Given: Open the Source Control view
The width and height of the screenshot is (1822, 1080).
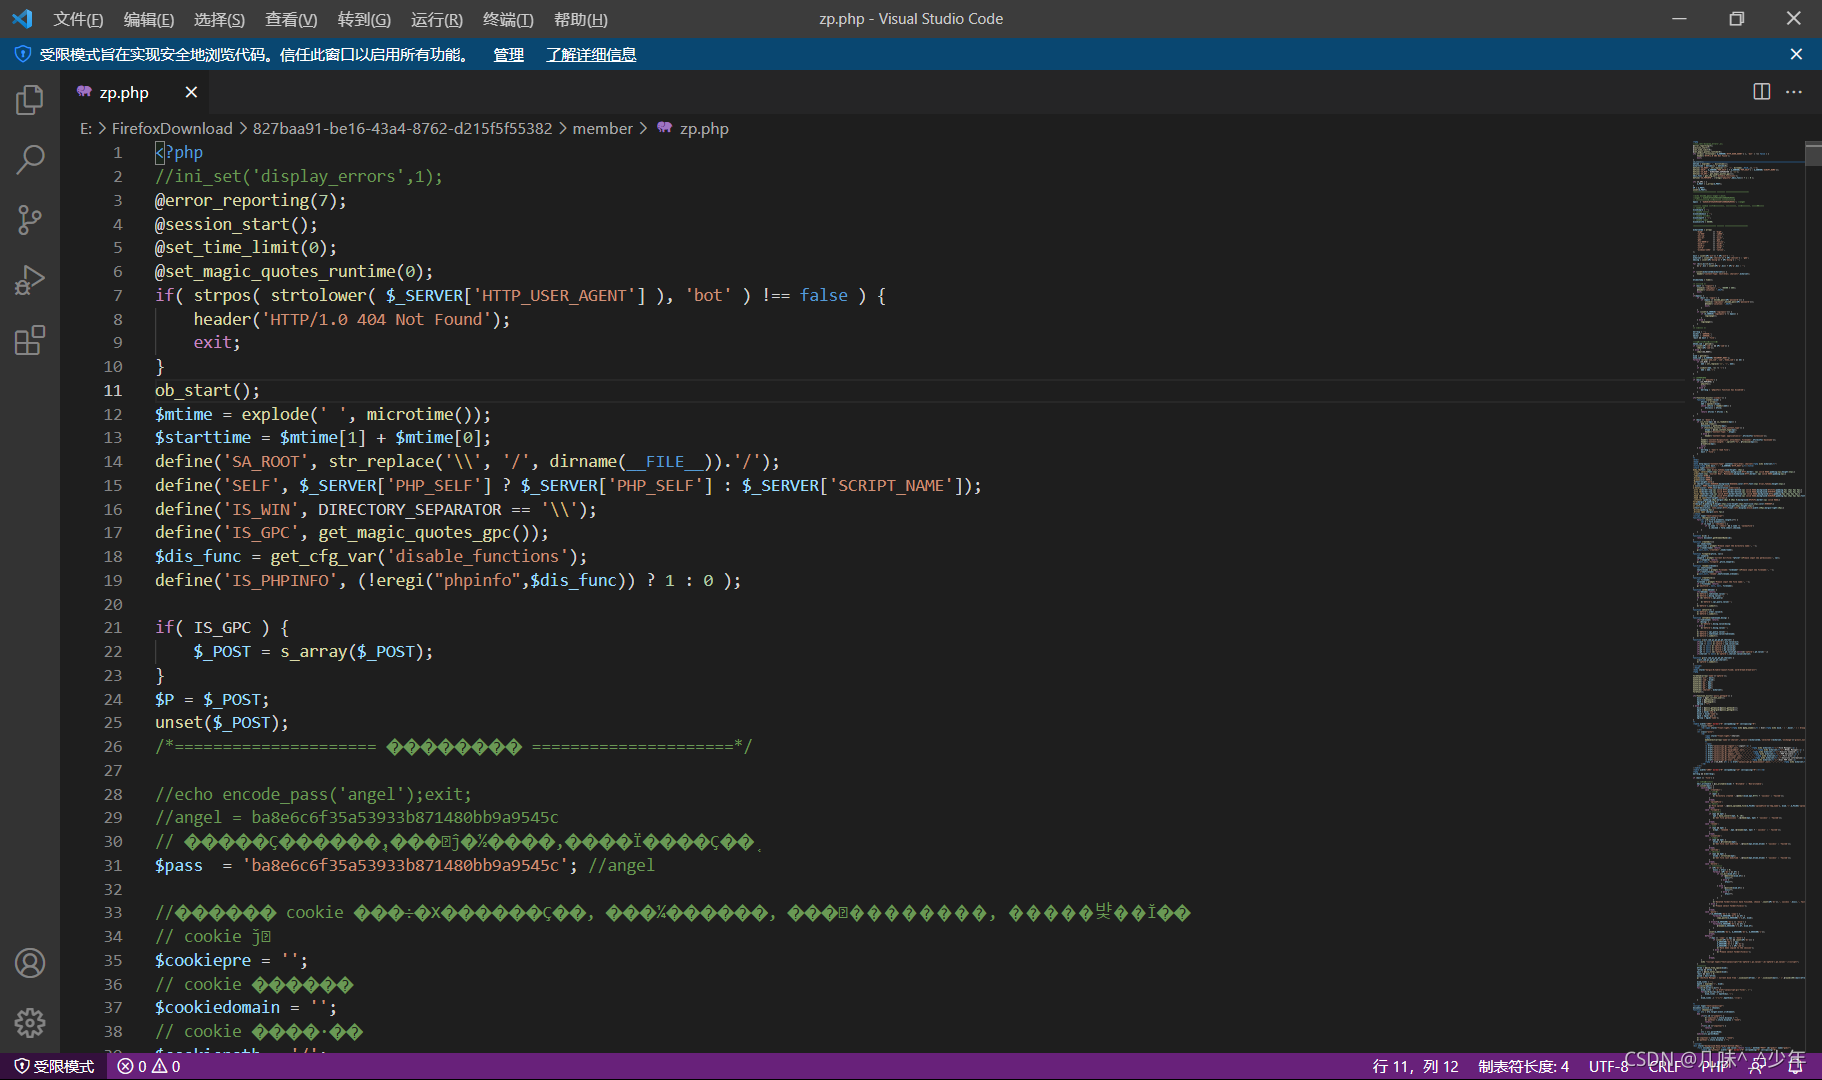Looking at the screenshot, I should coord(30,219).
